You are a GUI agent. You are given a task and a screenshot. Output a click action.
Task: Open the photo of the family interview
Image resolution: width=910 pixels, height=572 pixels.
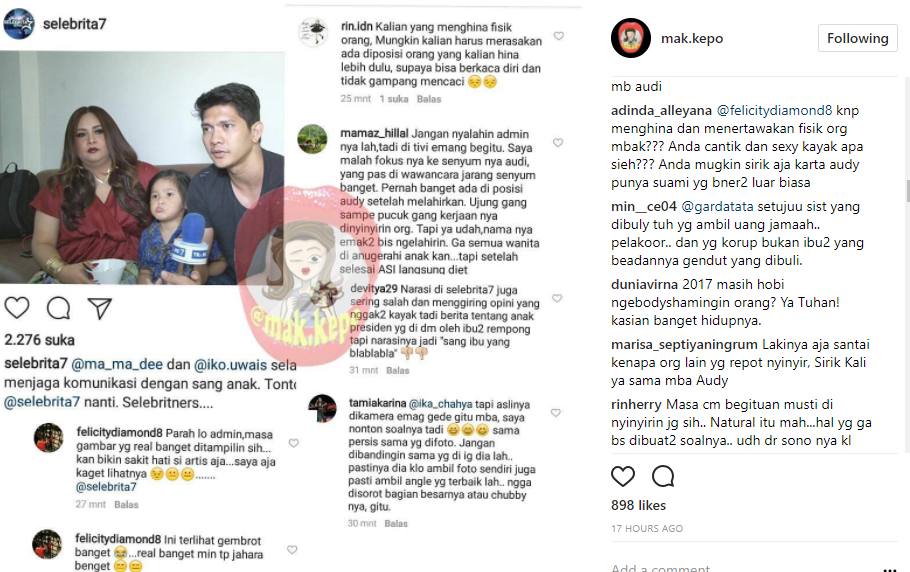[x=142, y=168]
